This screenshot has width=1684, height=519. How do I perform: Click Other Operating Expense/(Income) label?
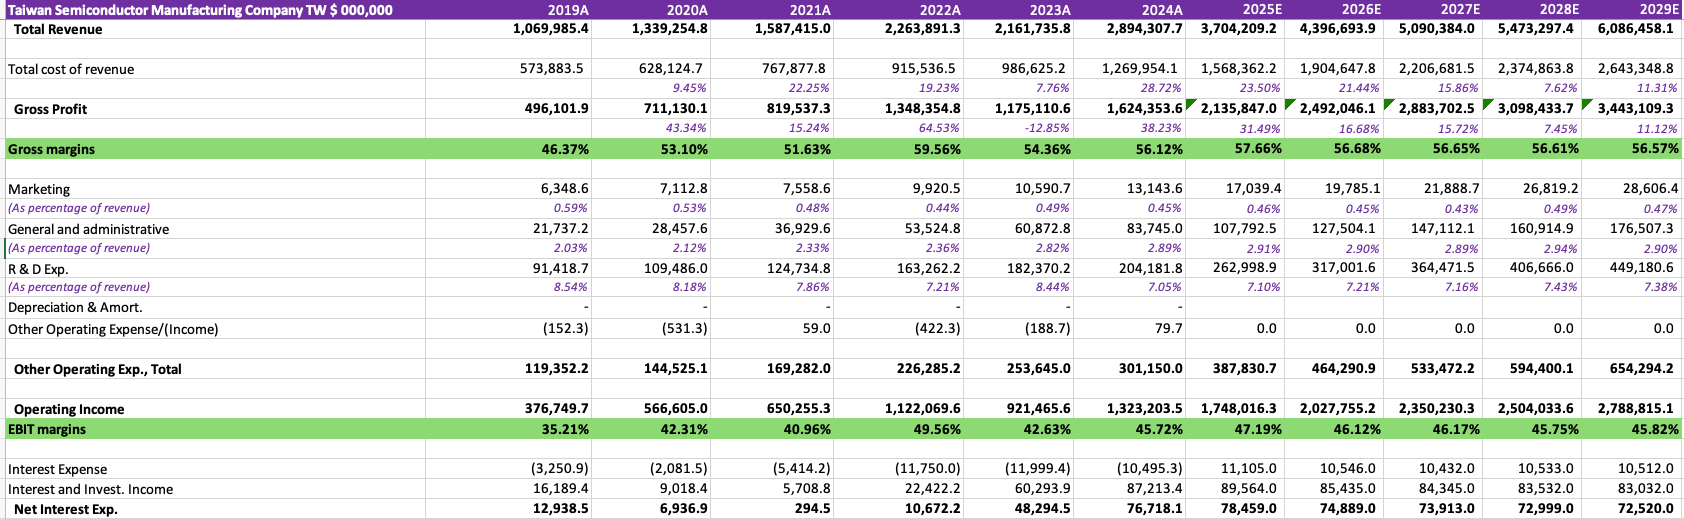pos(113,329)
